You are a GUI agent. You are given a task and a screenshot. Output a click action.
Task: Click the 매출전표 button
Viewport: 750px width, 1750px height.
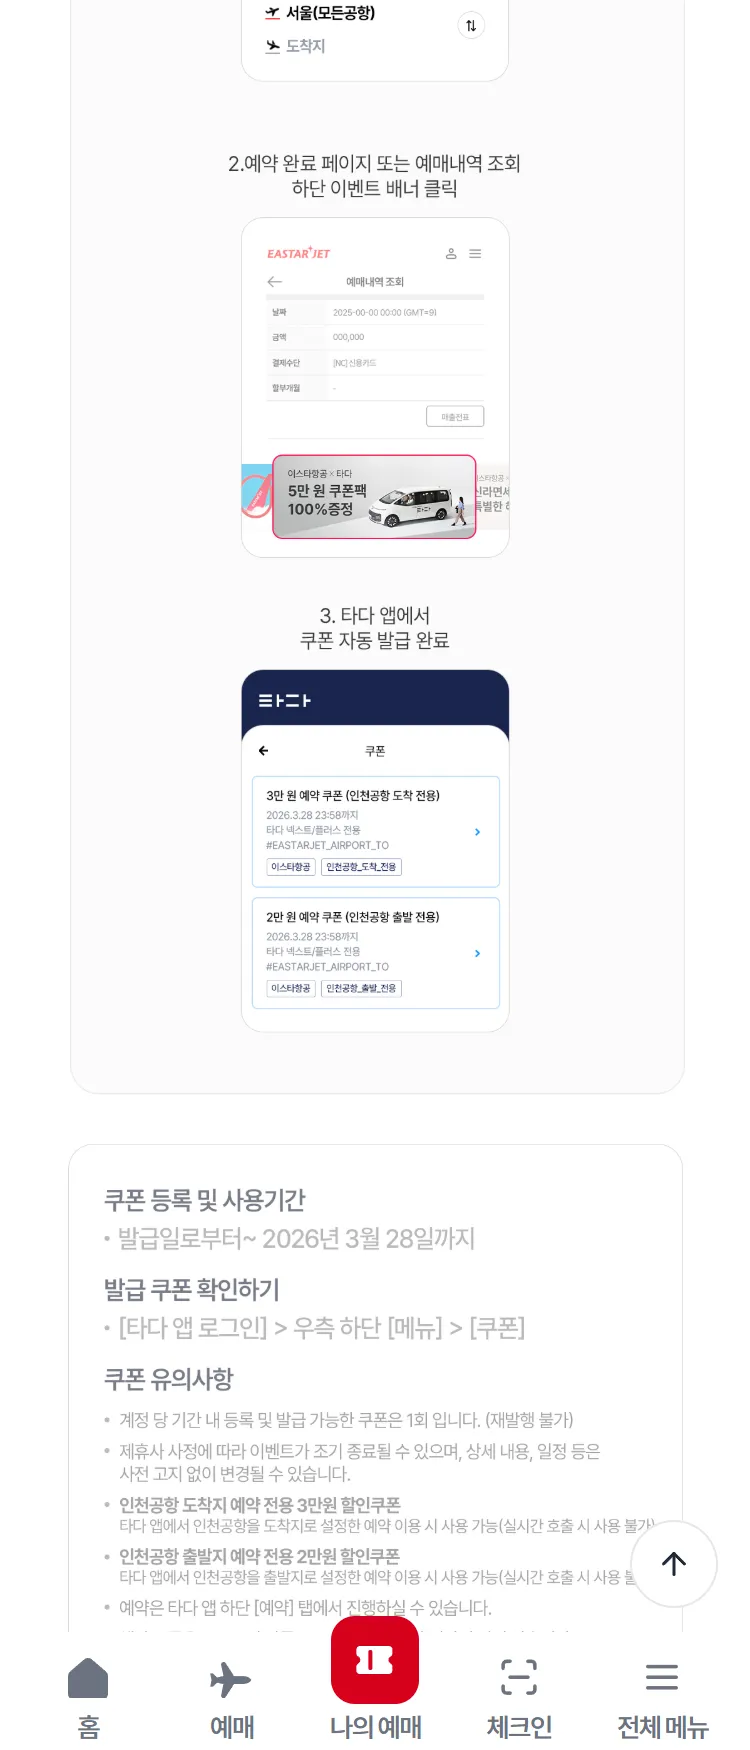455,417
